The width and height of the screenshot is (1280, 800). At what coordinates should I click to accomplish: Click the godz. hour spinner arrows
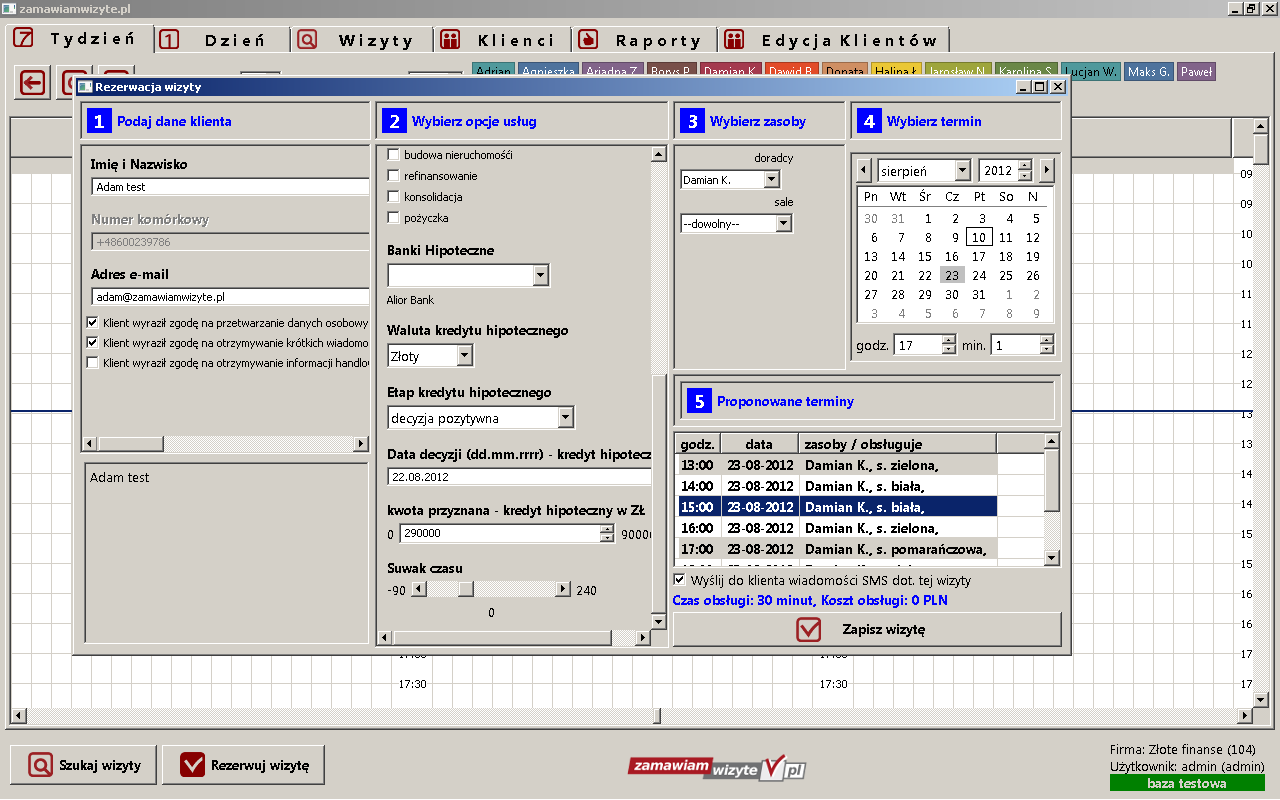(x=949, y=345)
